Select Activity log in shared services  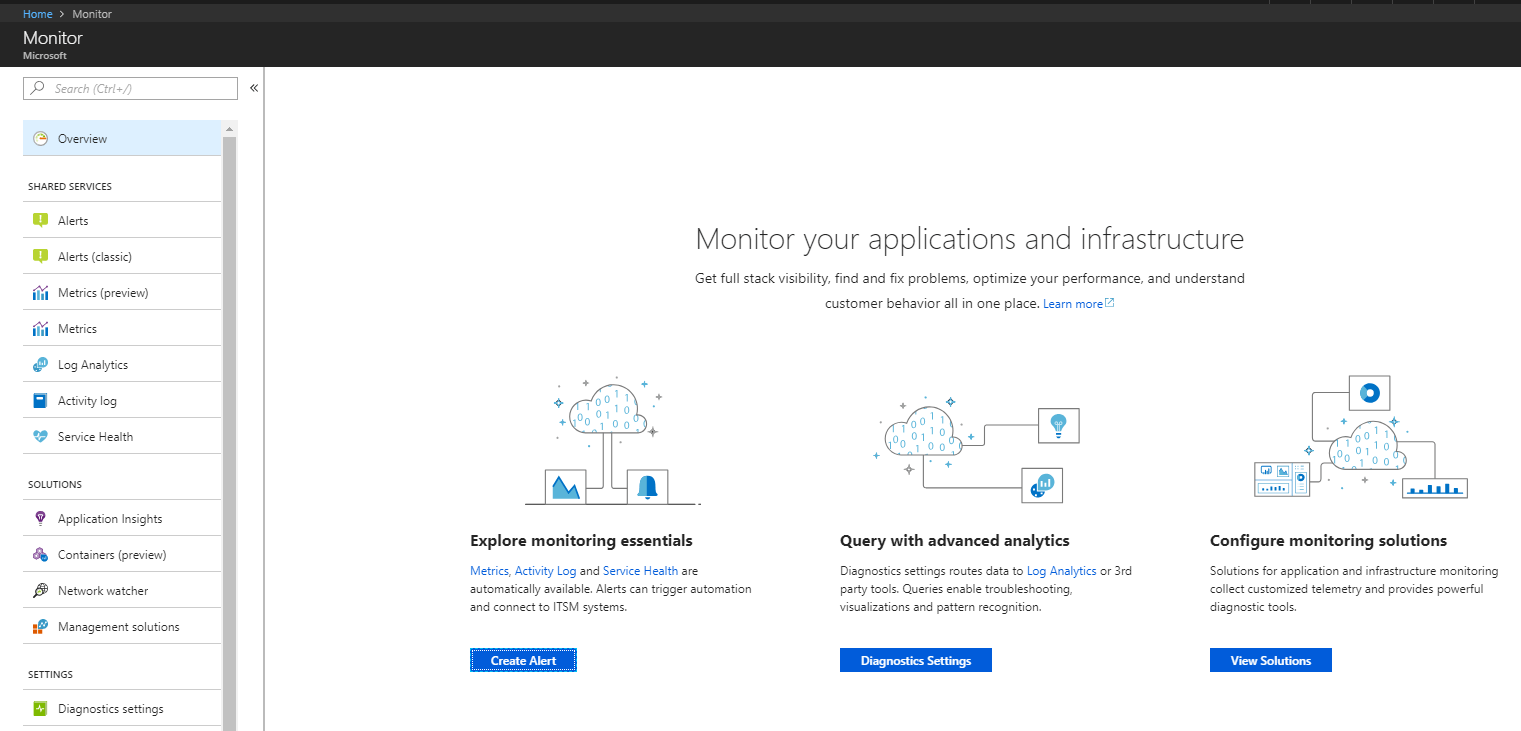point(85,400)
